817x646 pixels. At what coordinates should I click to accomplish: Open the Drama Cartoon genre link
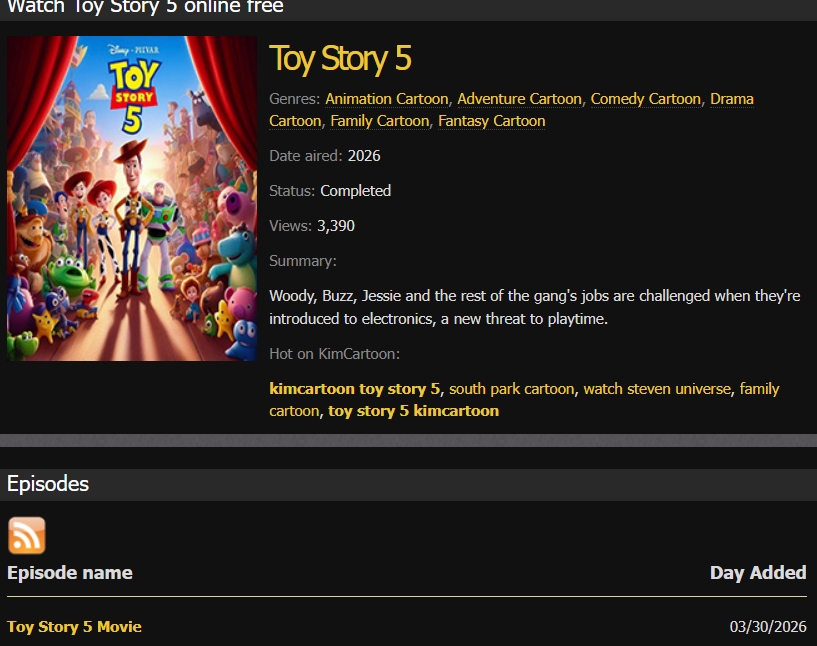click(732, 98)
